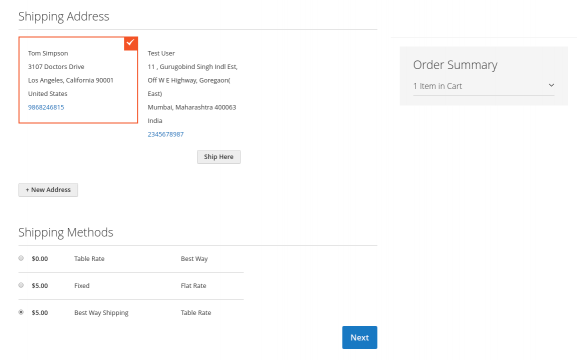The width and height of the screenshot is (588, 360).
Task: Click 11, Gurugobind Singh Indl Est text
Action: [192, 67]
